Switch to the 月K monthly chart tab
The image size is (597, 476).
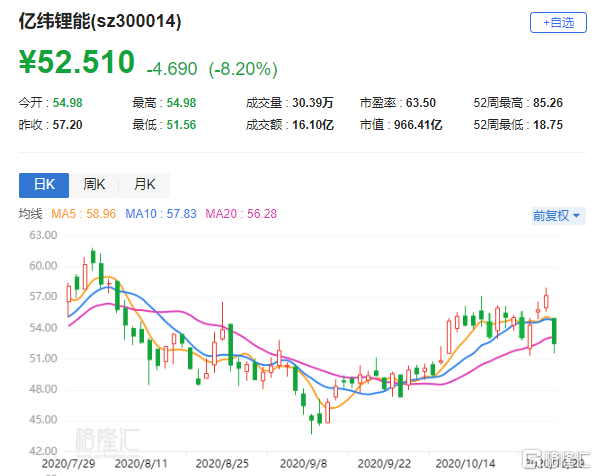(x=144, y=185)
